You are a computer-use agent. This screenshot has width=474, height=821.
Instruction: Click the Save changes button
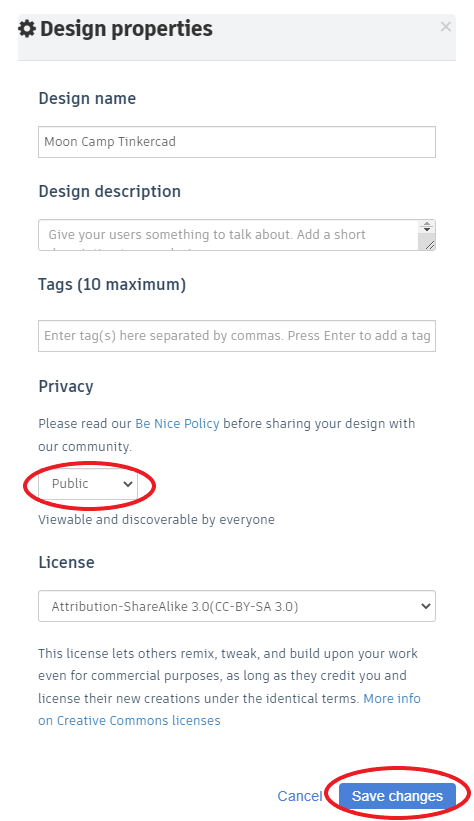[x=397, y=796]
